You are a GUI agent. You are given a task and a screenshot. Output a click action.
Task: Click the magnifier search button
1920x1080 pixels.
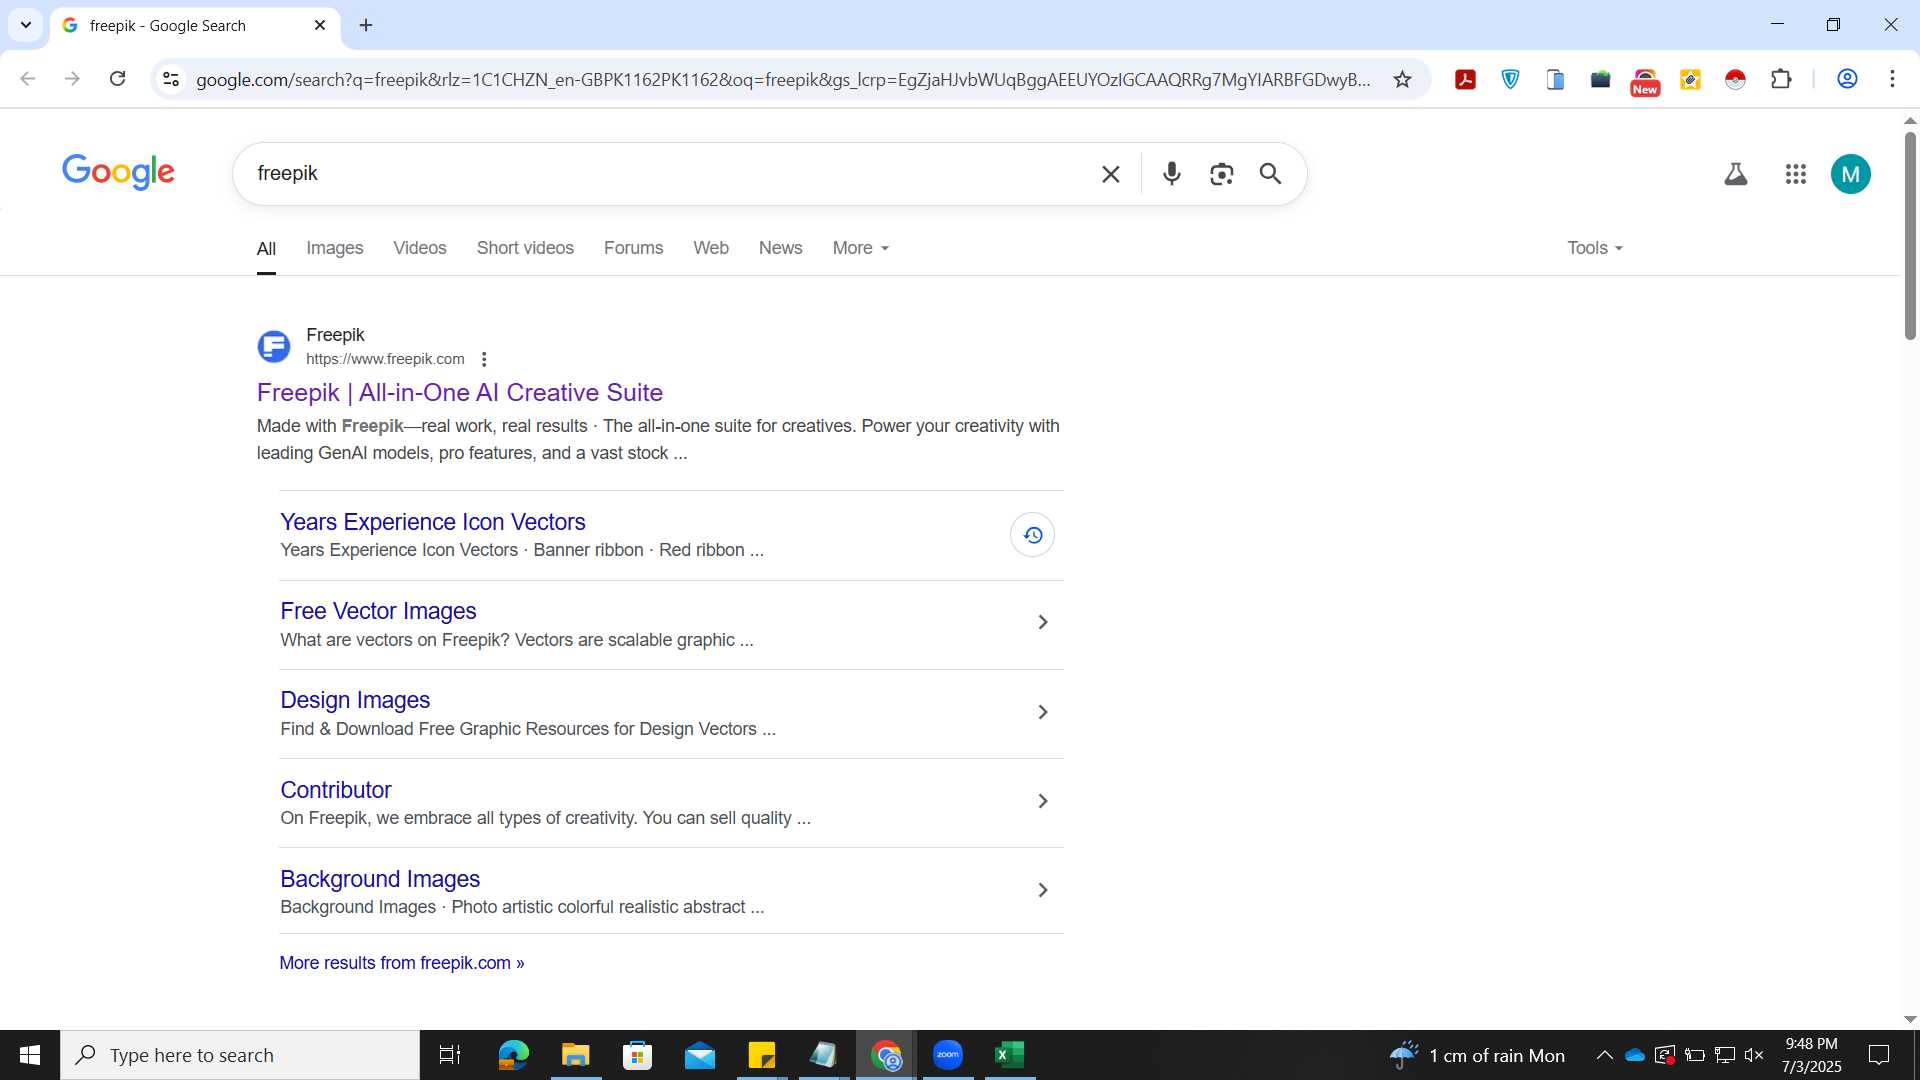tap(1270, 174)
